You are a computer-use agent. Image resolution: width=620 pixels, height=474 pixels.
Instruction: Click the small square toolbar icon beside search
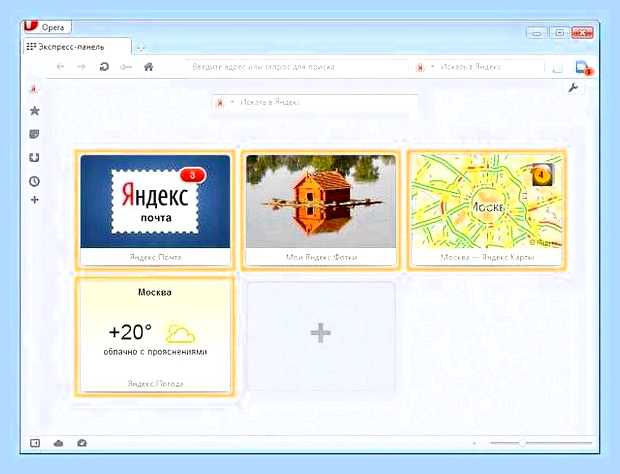pyautogui.click(x=558, y=68)
